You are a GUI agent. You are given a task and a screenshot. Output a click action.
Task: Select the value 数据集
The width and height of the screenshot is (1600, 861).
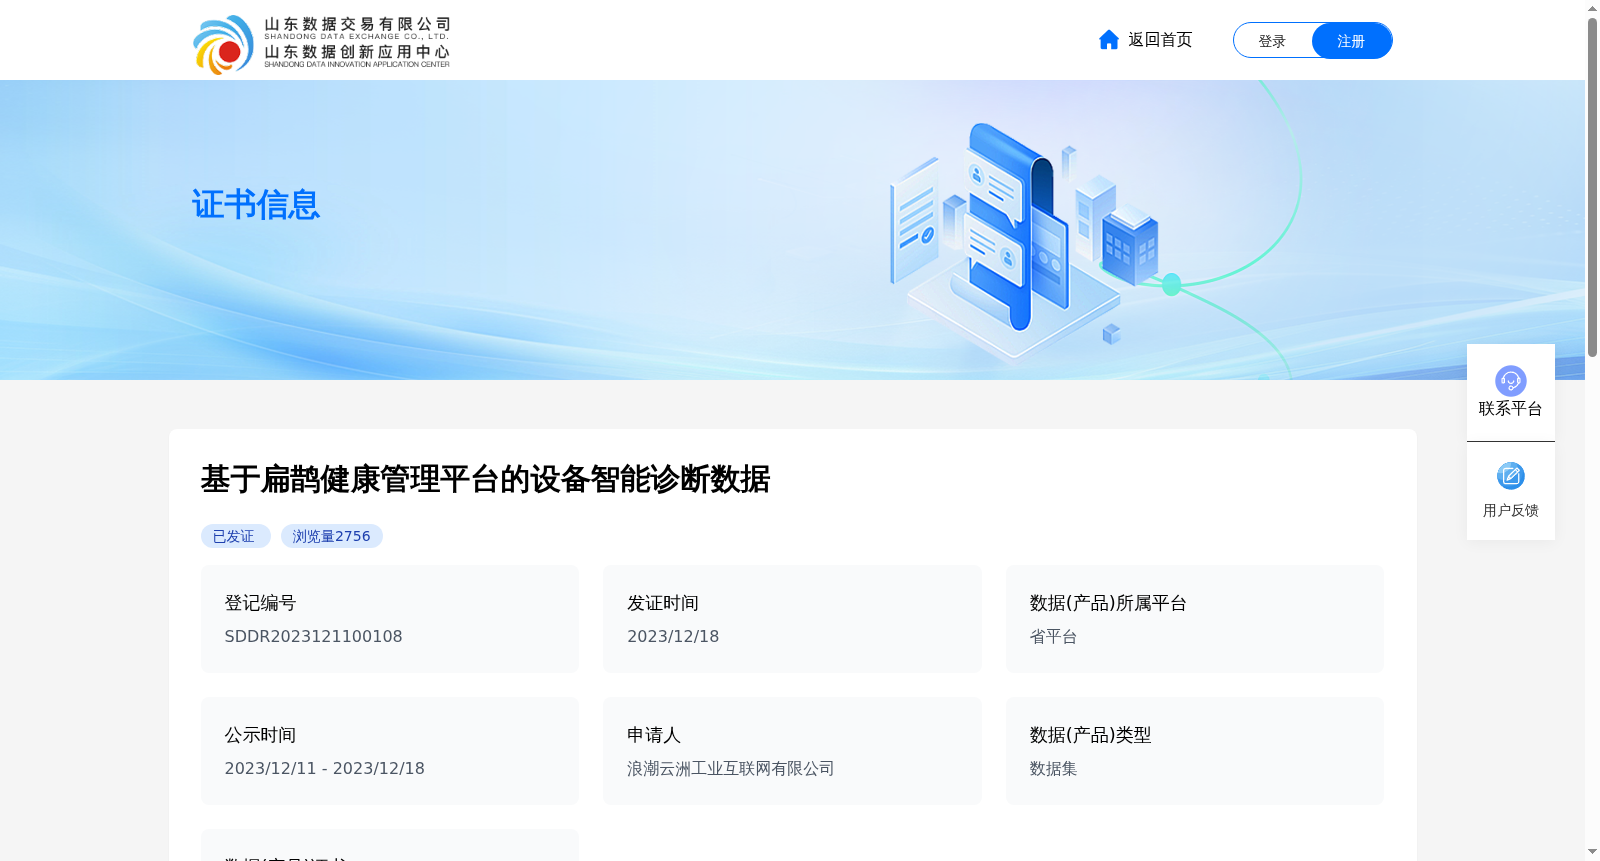[x=1053, y=769]
